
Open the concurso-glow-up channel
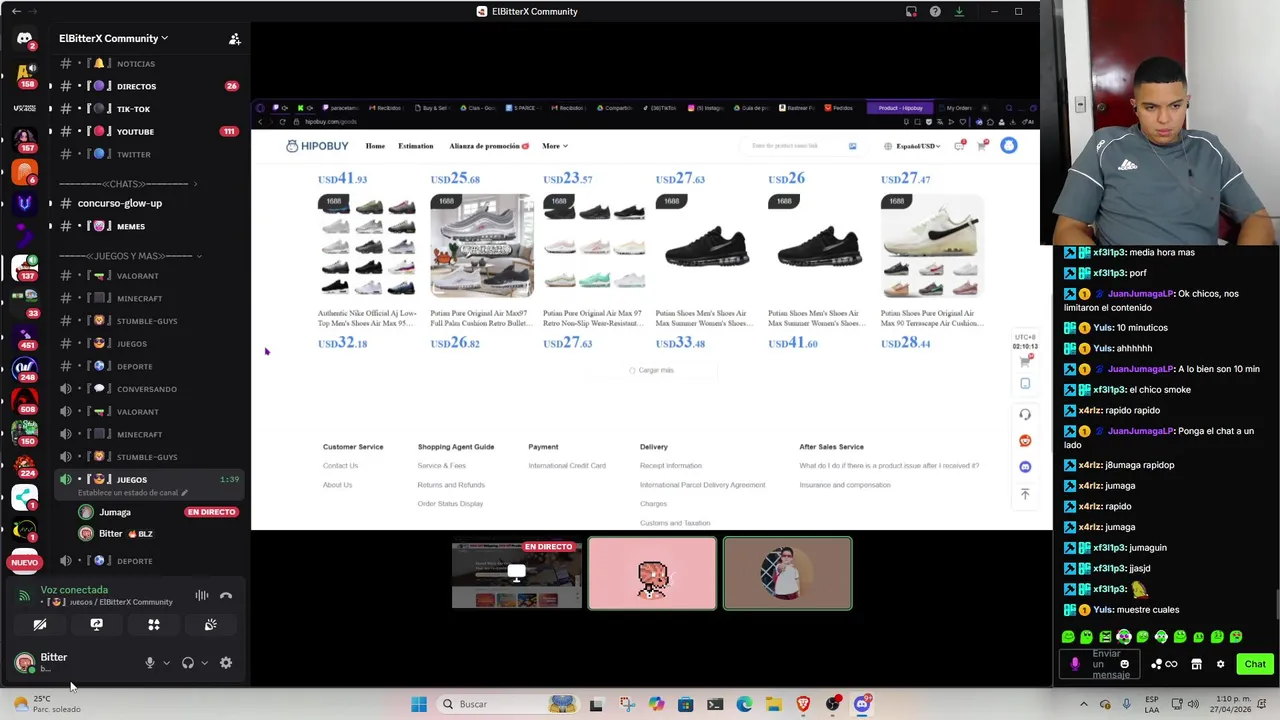pos(118,203)
